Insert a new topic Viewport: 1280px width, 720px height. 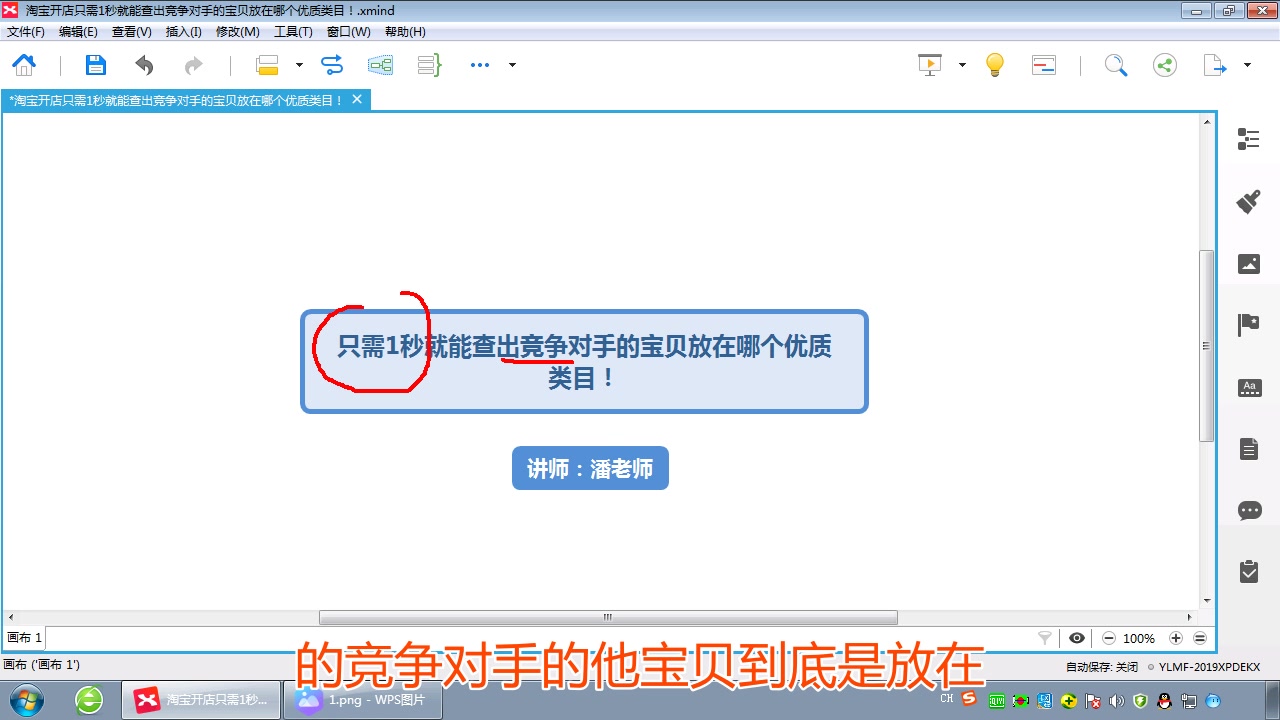(x=267, y=65)
